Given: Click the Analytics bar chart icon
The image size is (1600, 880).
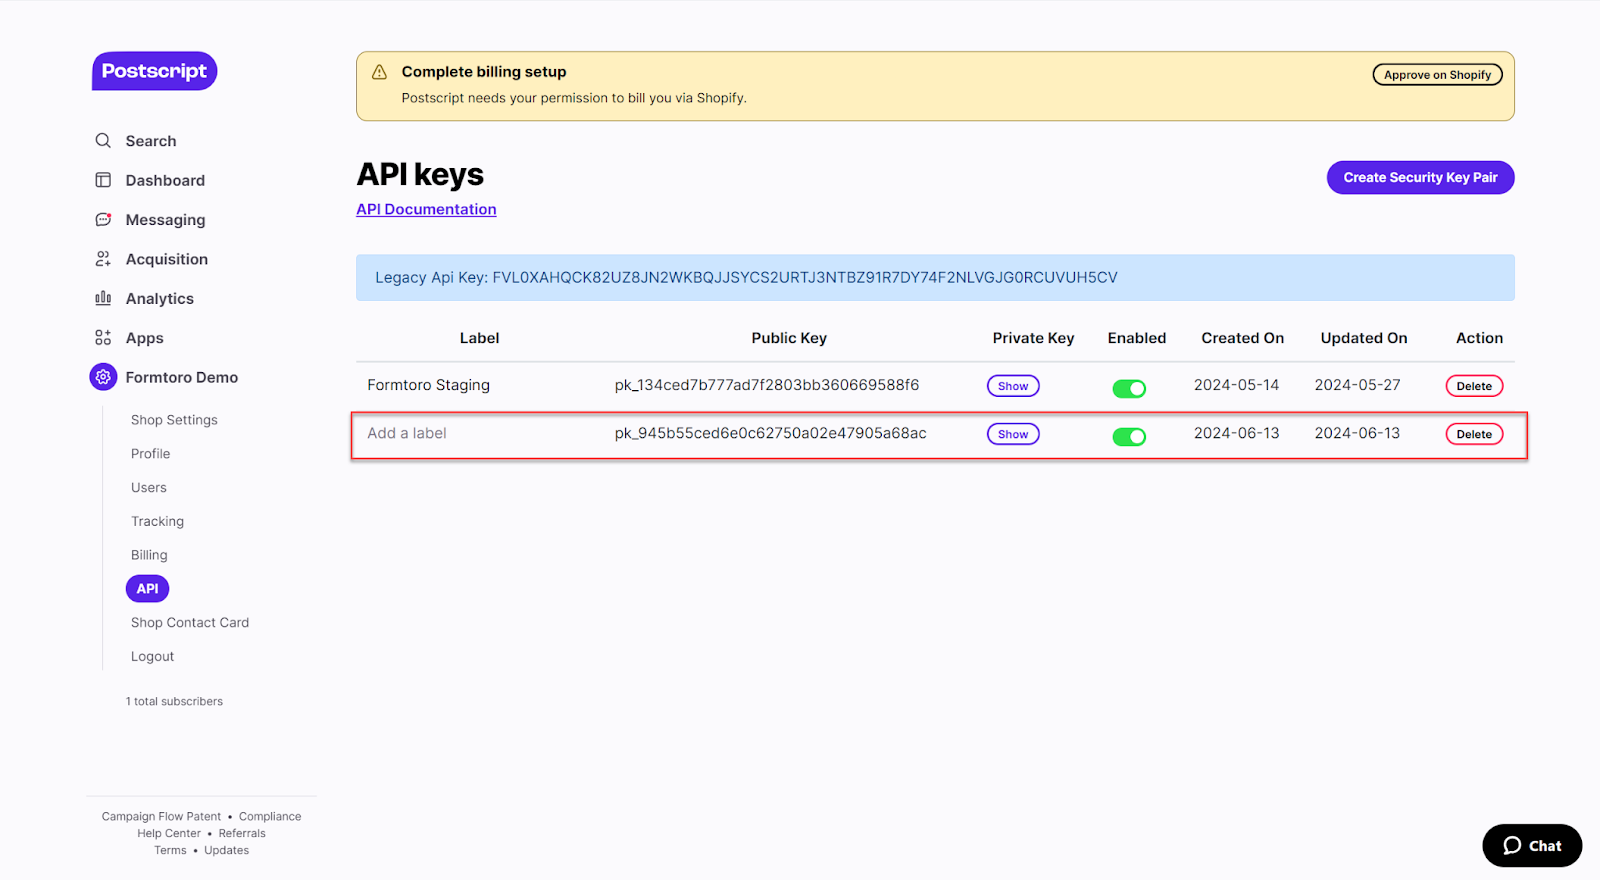Looking at the screenshot, I should pos(103,298).
